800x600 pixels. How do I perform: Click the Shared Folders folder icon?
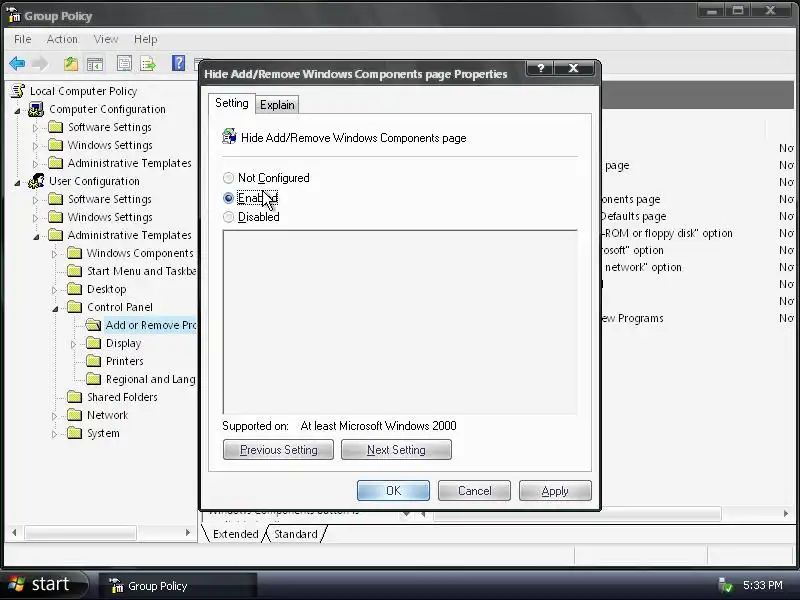(74, 397)
